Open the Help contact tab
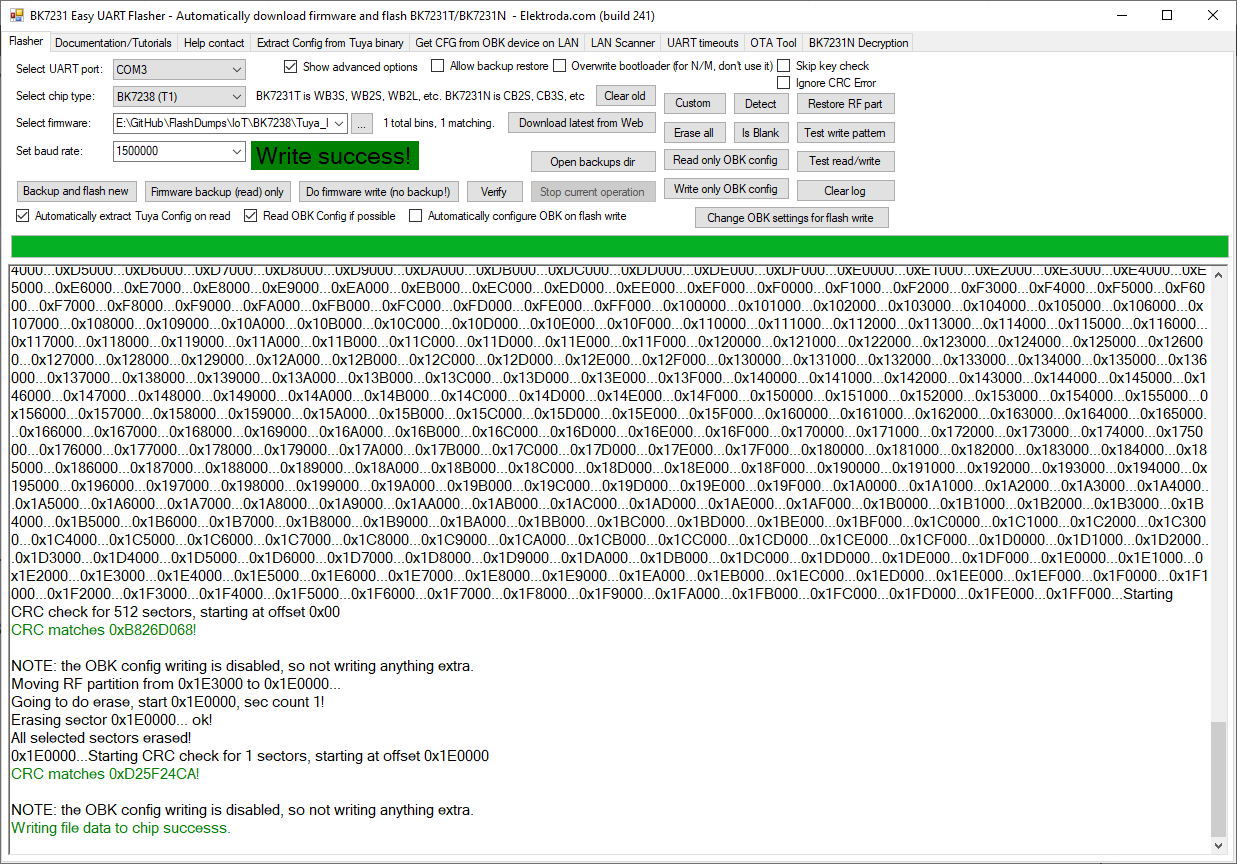Image resolution: width=1237 pixels, height=864 pixels. (x=214, y=43)
